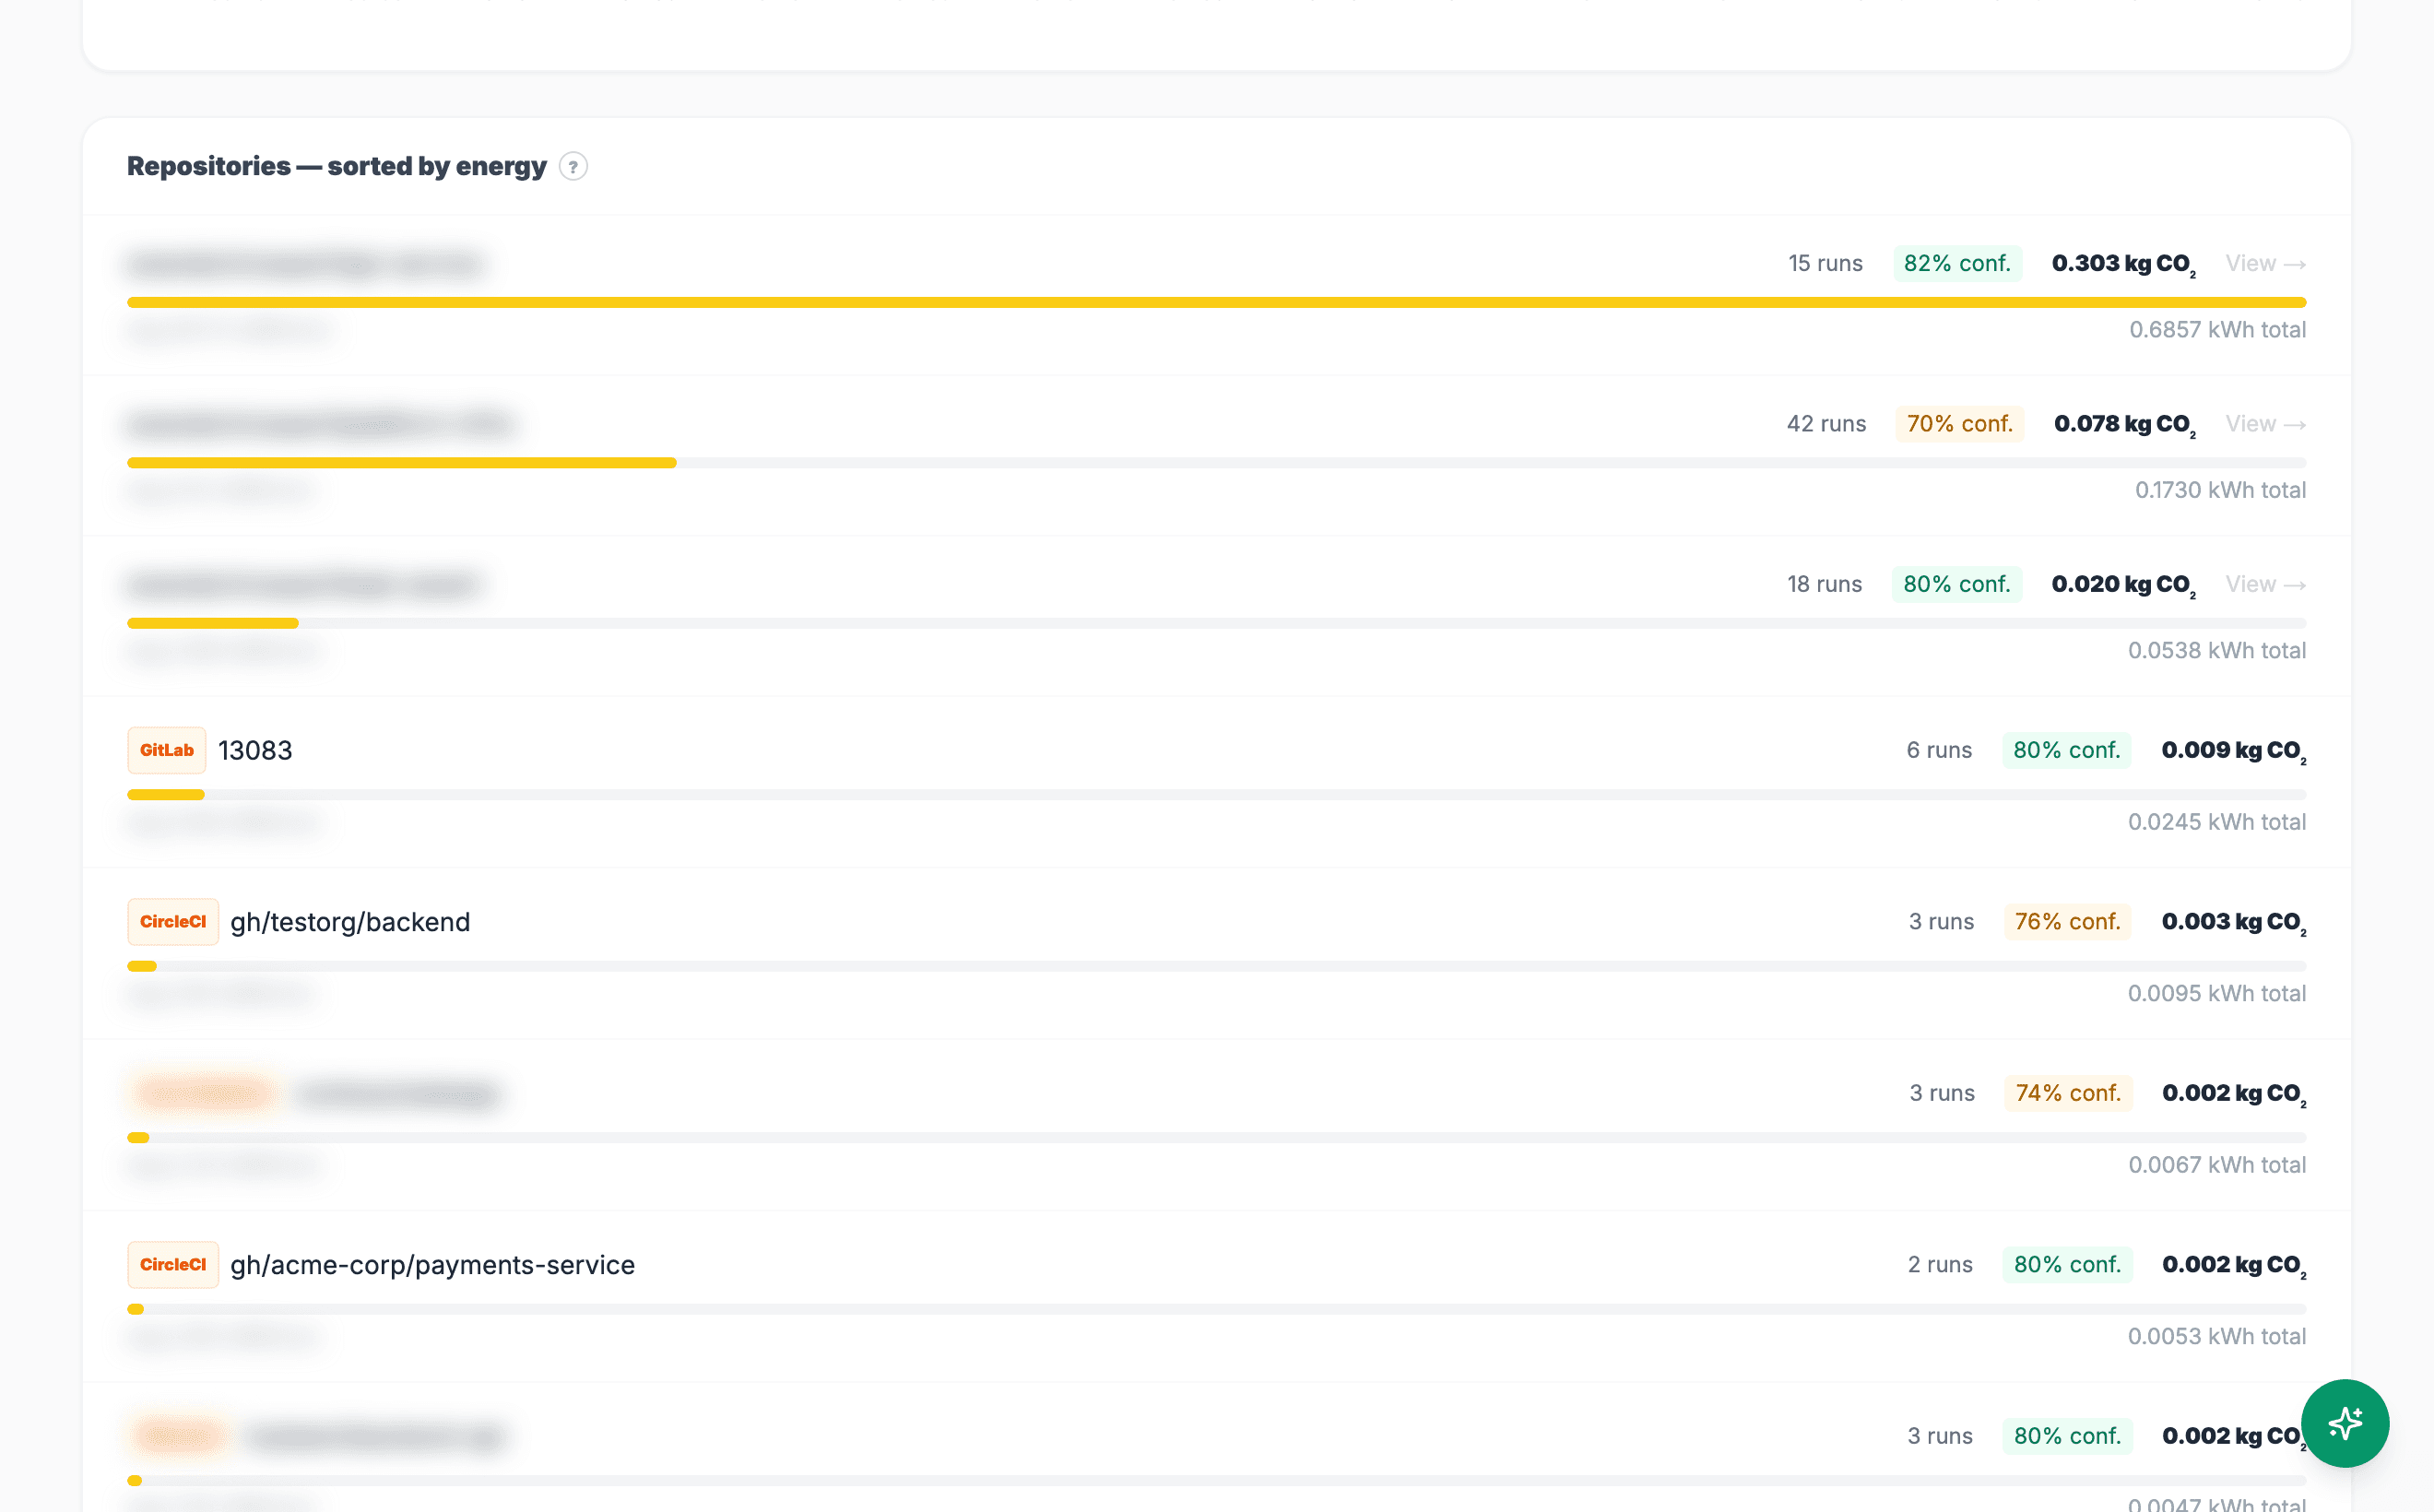Image resolution: width=2434 pixels, height=1512 pixels.
Task: Click '0.009 kg CO₂' value
Action: (x=2234, y=751)
